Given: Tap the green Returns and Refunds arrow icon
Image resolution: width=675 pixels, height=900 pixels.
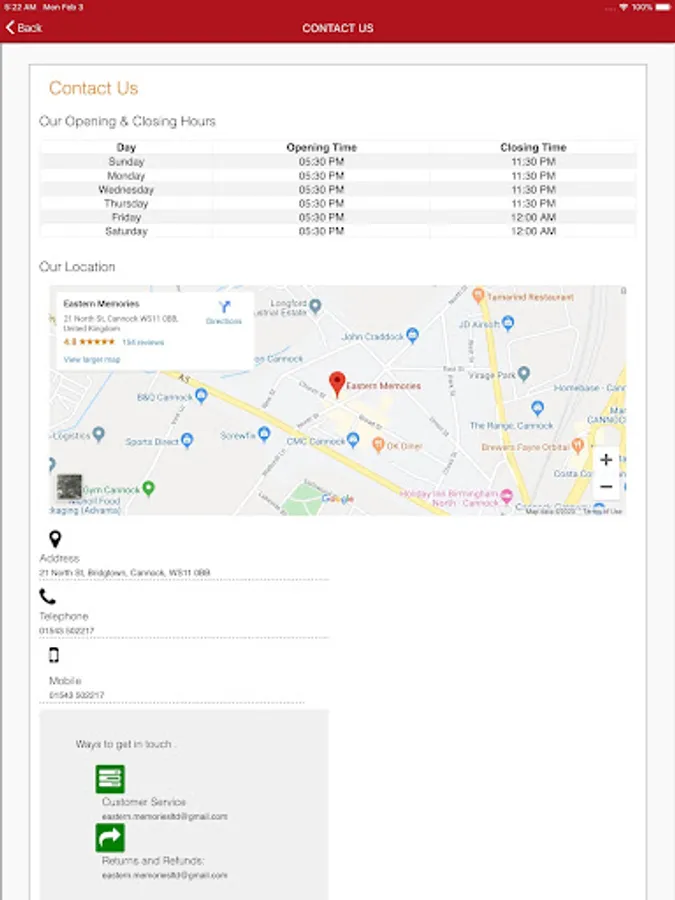Looking at the screenshot, I should click(110, 838).
